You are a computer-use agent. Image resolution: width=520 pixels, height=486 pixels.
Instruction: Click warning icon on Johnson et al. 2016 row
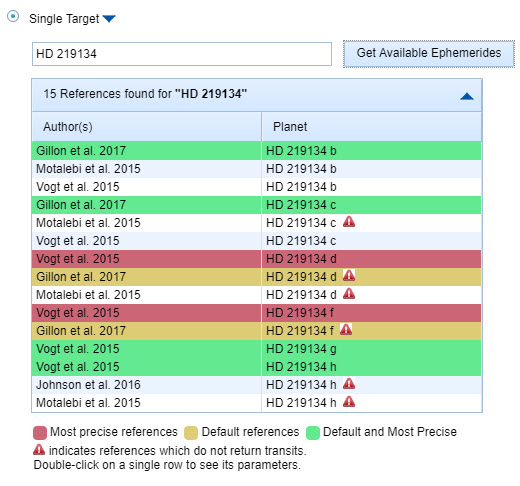click(349, 383)
